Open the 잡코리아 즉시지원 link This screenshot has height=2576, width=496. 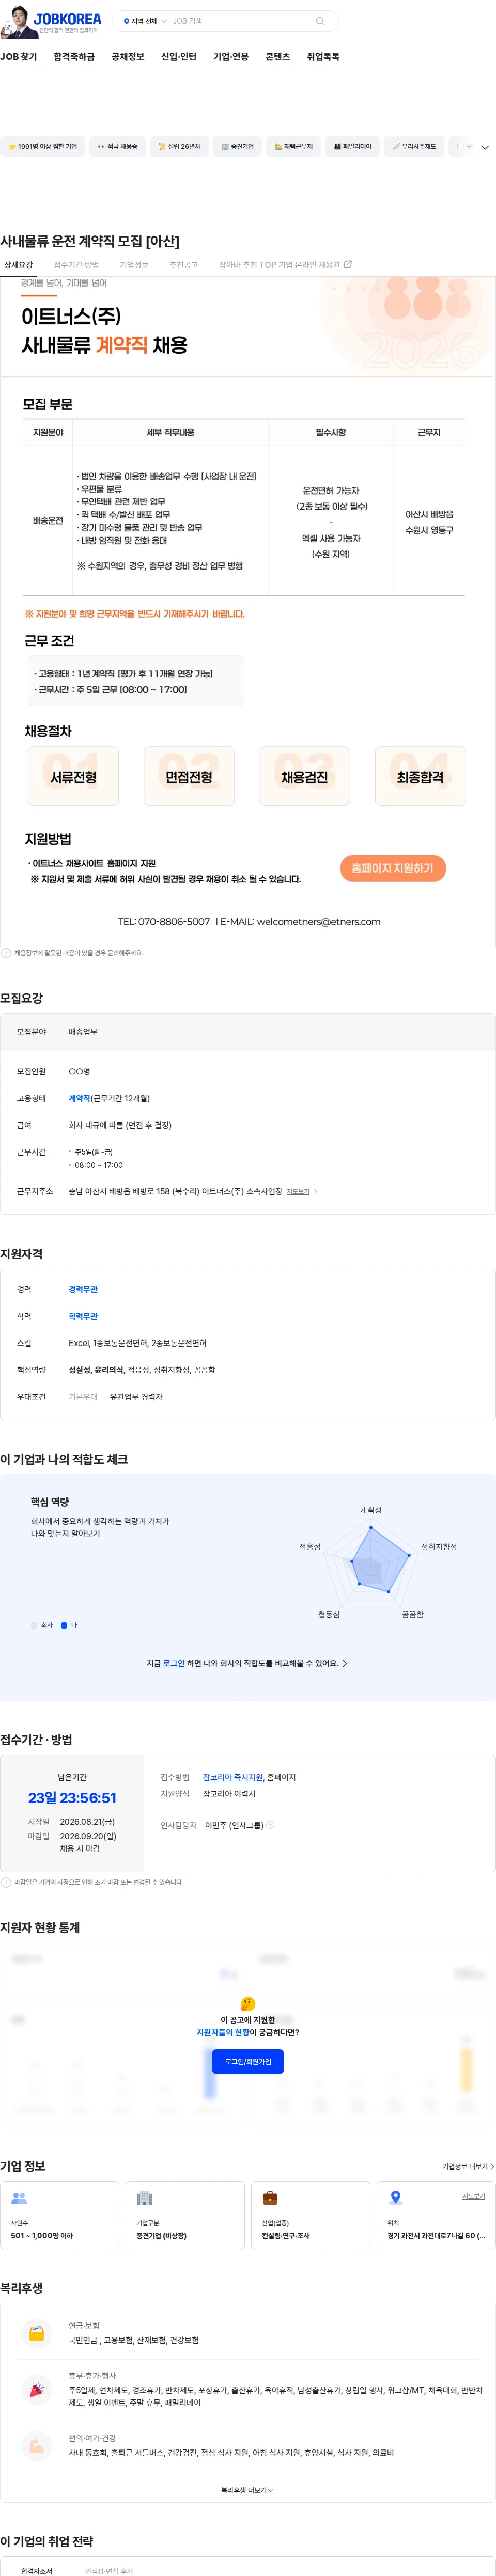tap(232, 1777)
